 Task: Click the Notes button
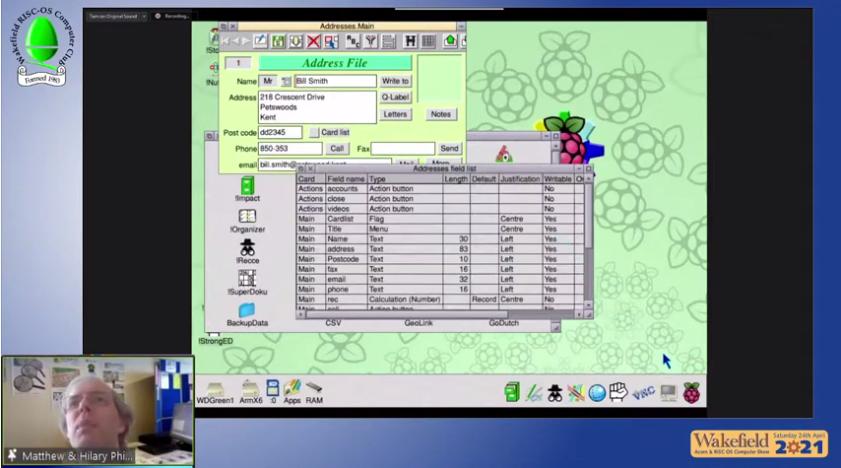[x=441, y=114]
